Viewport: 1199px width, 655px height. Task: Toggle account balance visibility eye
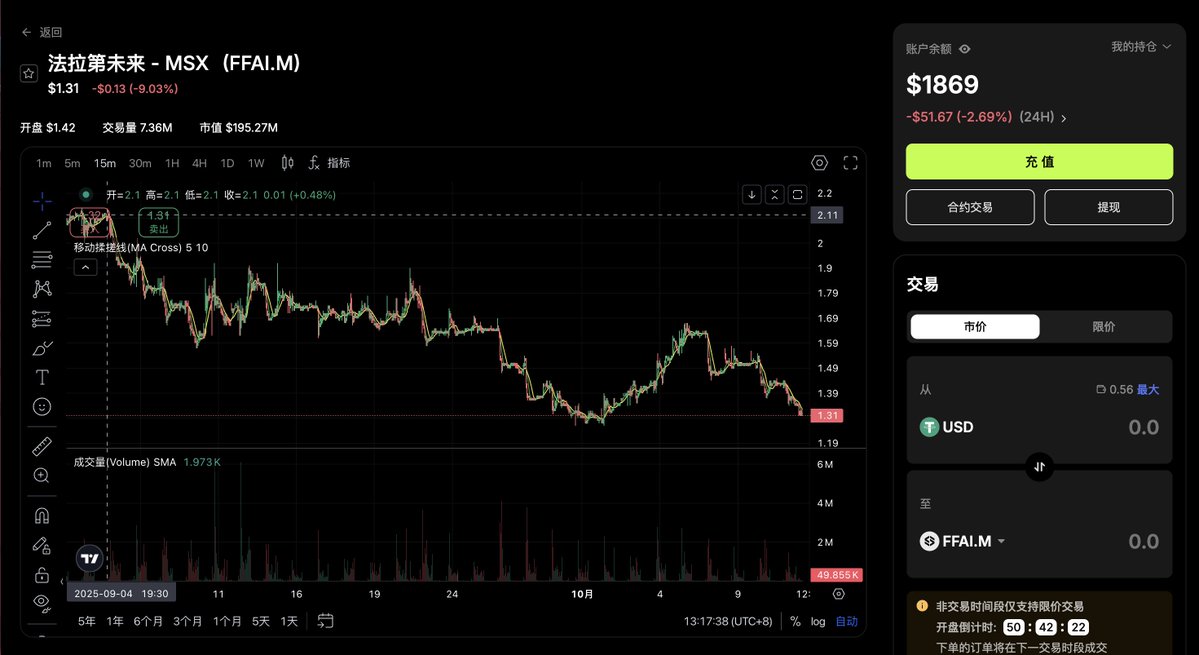tap(965, 49)
